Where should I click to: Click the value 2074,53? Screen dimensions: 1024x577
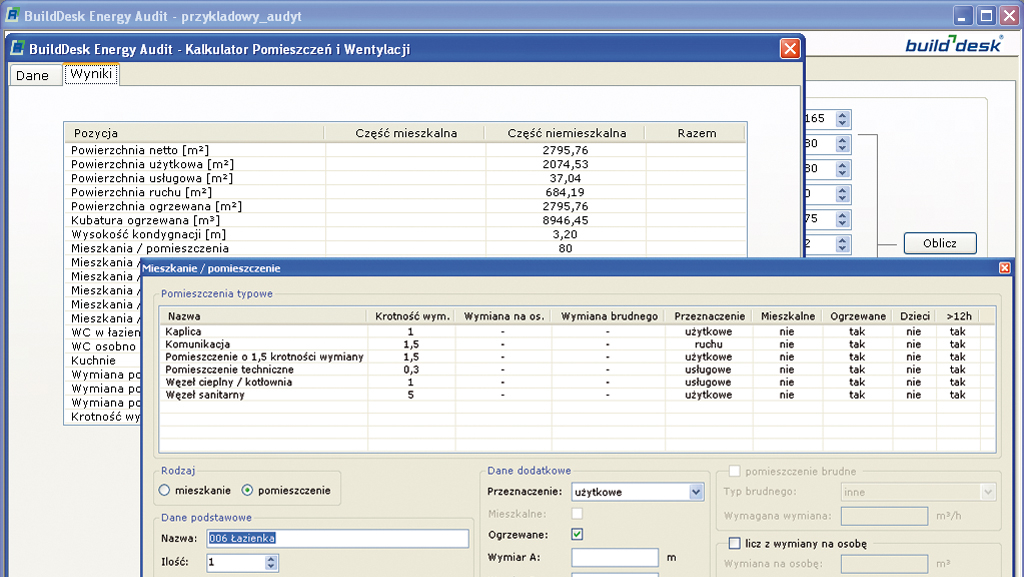pos(566,164)
